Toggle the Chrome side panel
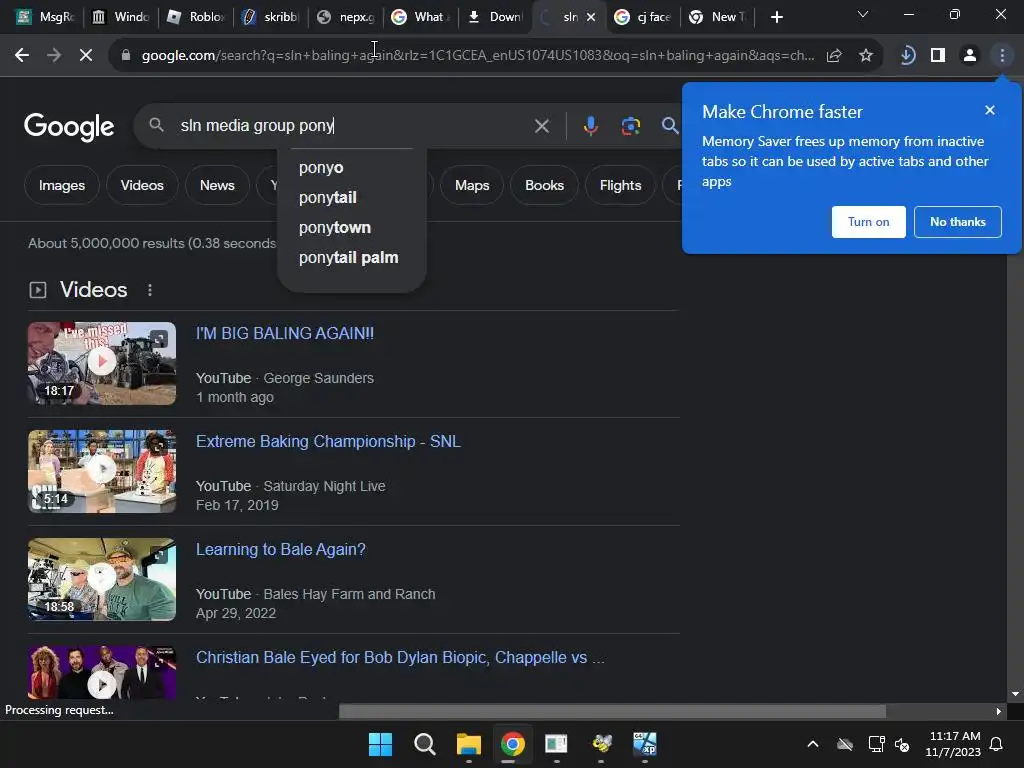The height and width of the screenshot is (768, 1024). tap(938, 56)
